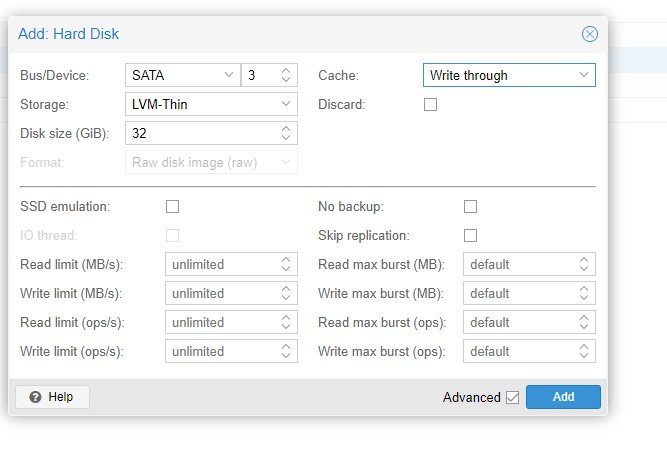This screenshot has width=667, height=456.
Task: Click the Help question mark icon
Action: pos(35,397)
